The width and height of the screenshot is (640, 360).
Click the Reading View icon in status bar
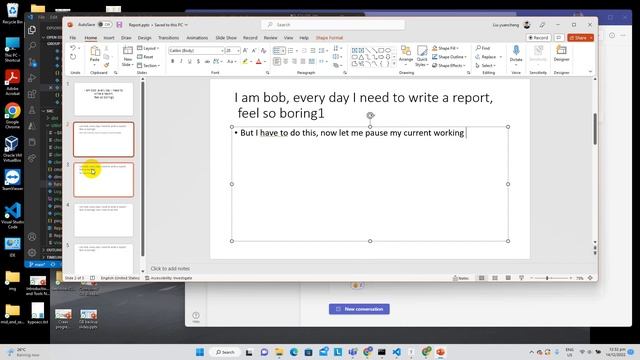(x=508, y=278)
